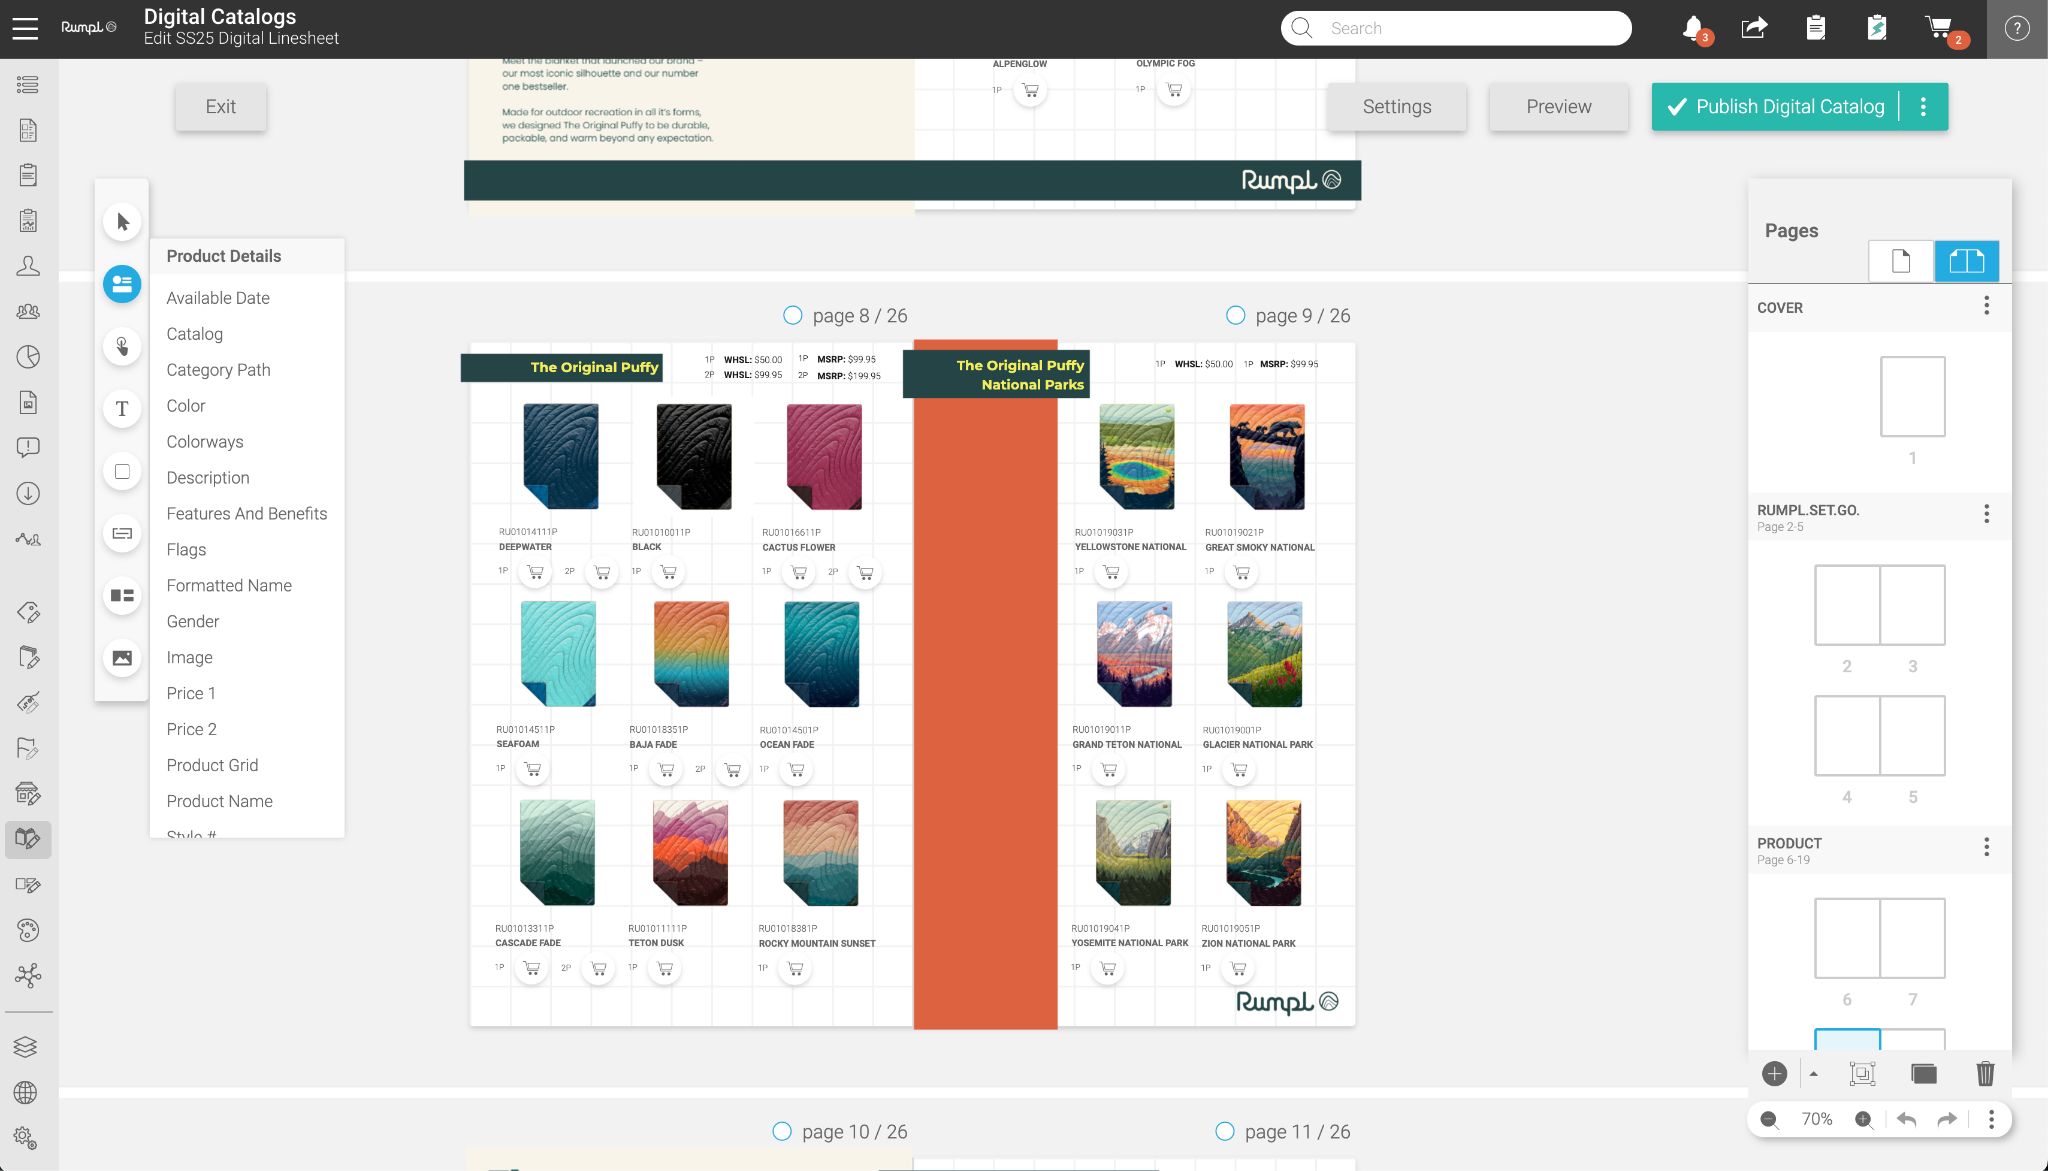This screenshot has height=1171, width=2048.
Task: Choose Gender from Product Details
Action: [193, 622]
